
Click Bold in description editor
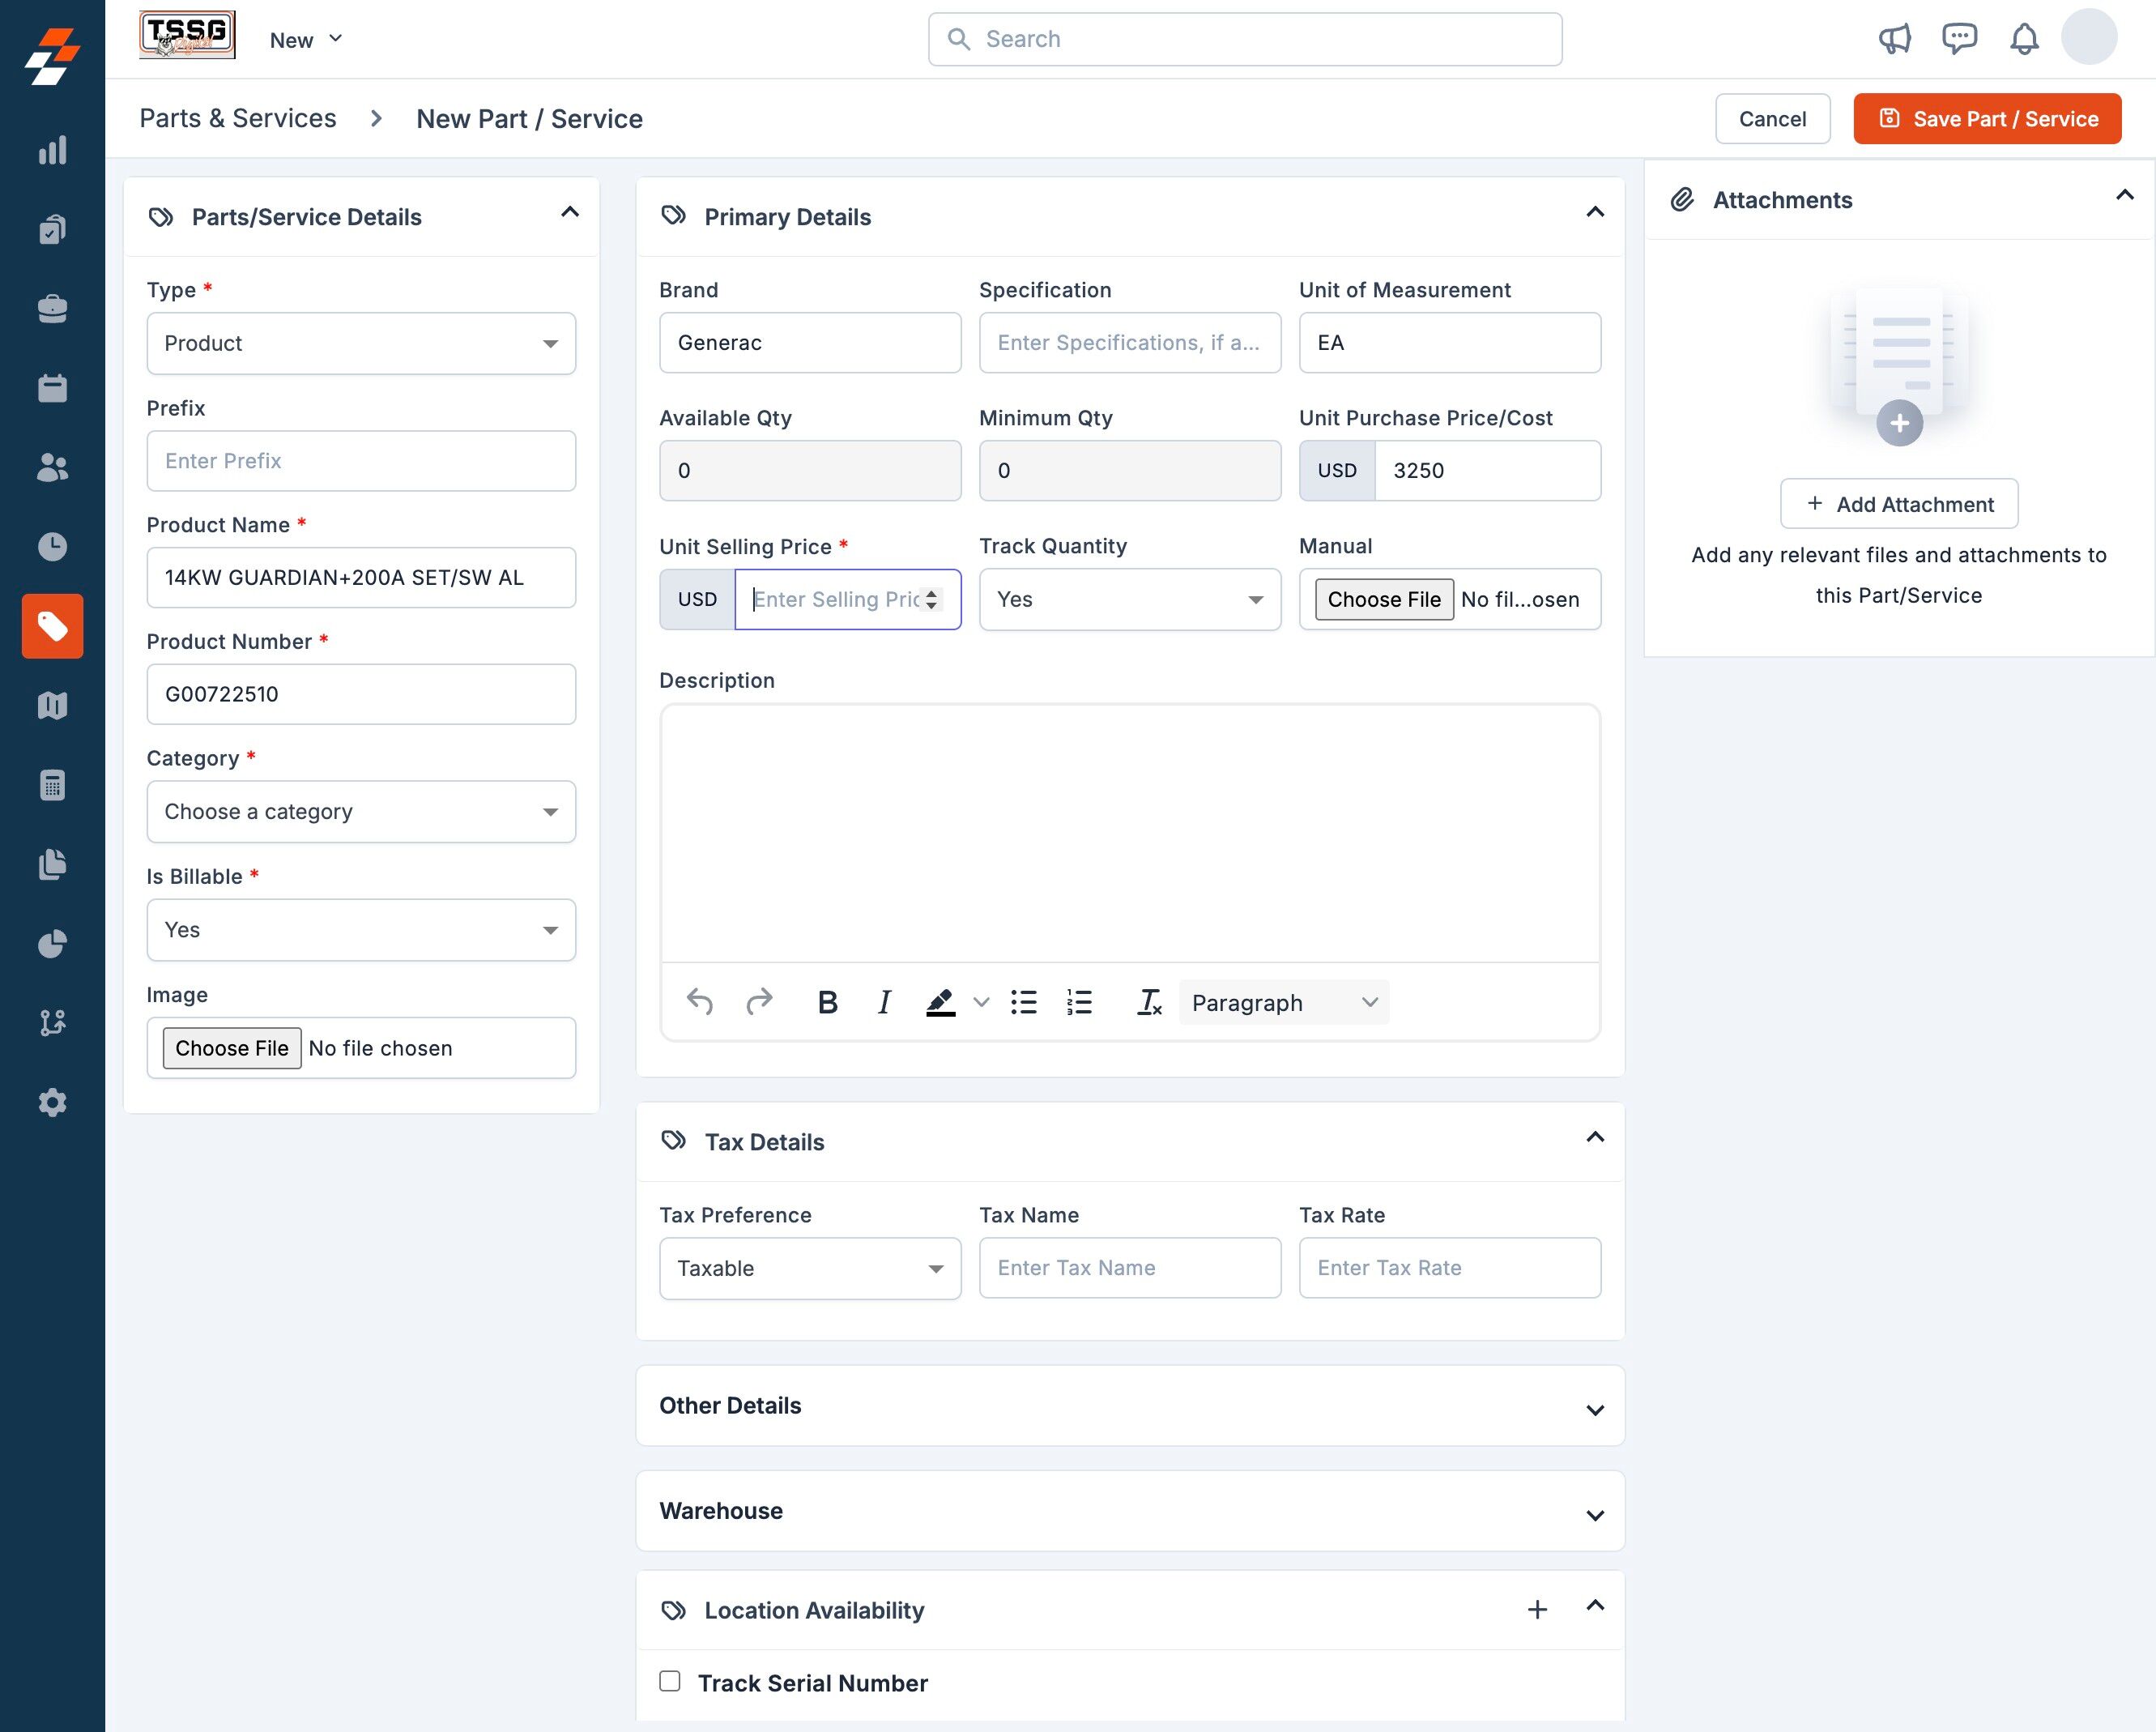(x=827, y=1002)
